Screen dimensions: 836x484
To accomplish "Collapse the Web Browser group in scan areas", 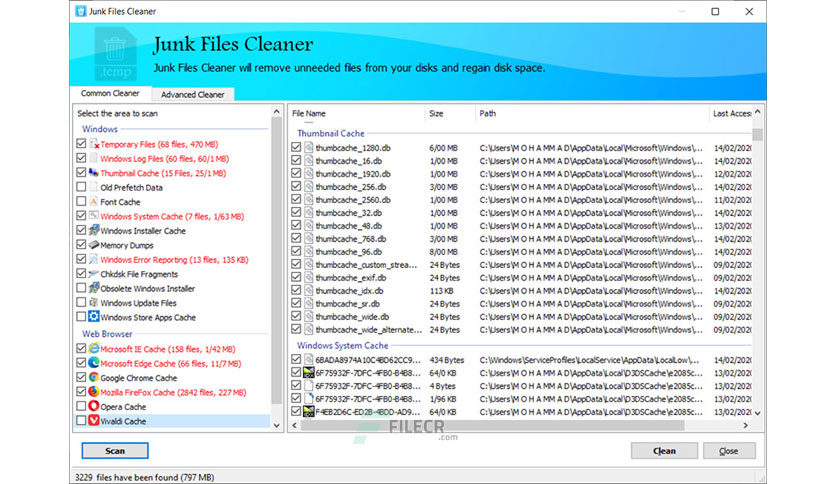I will click(107, 334).
